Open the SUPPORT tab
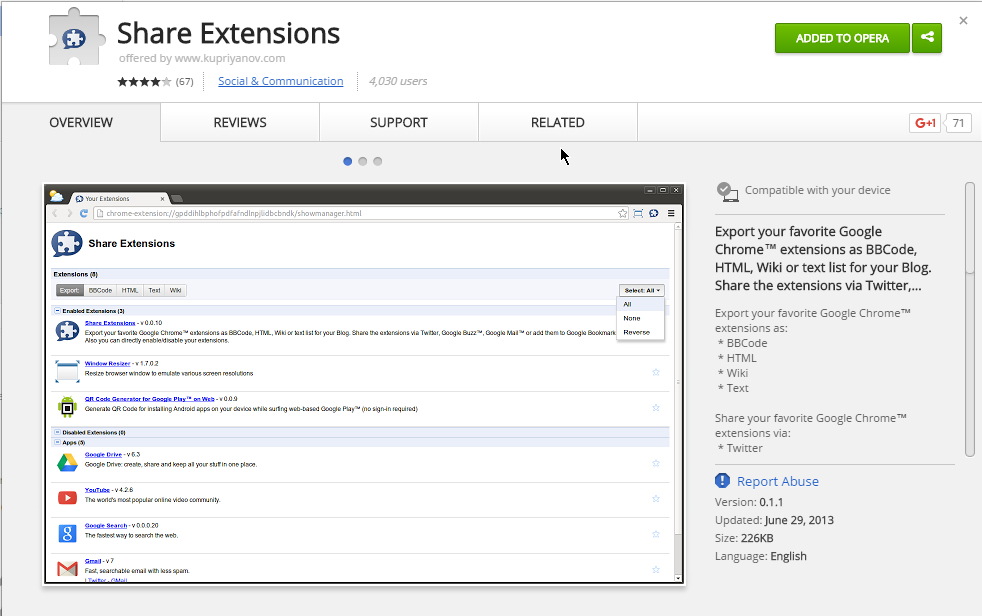This screenshot has width=982, height=616. 399,123
